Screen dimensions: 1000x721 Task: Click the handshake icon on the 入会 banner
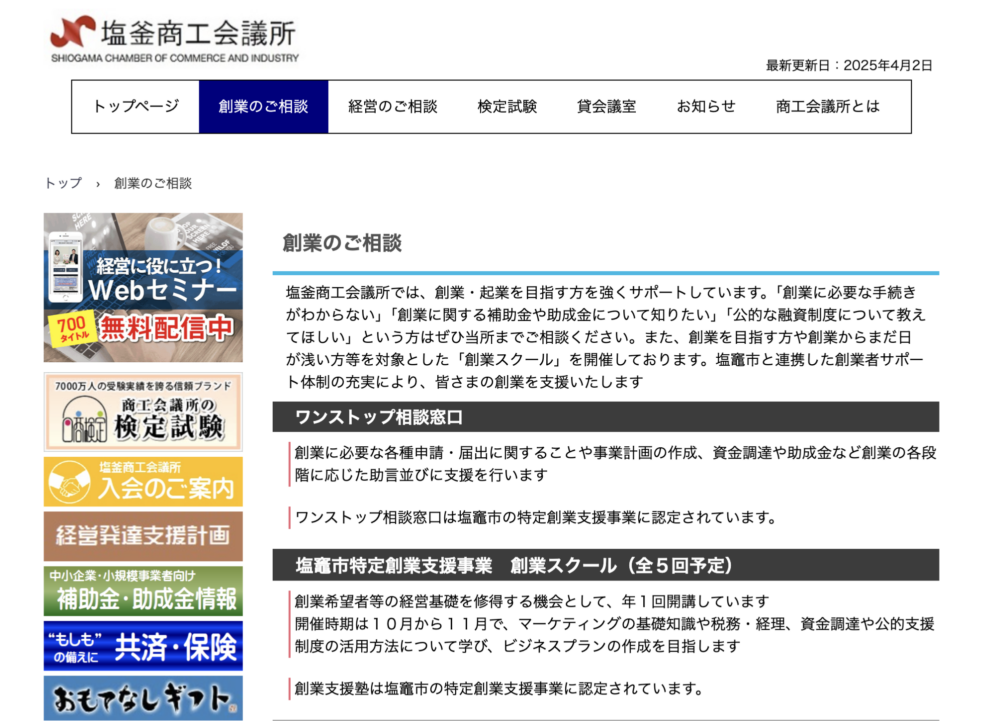click(x=70, y=483)
